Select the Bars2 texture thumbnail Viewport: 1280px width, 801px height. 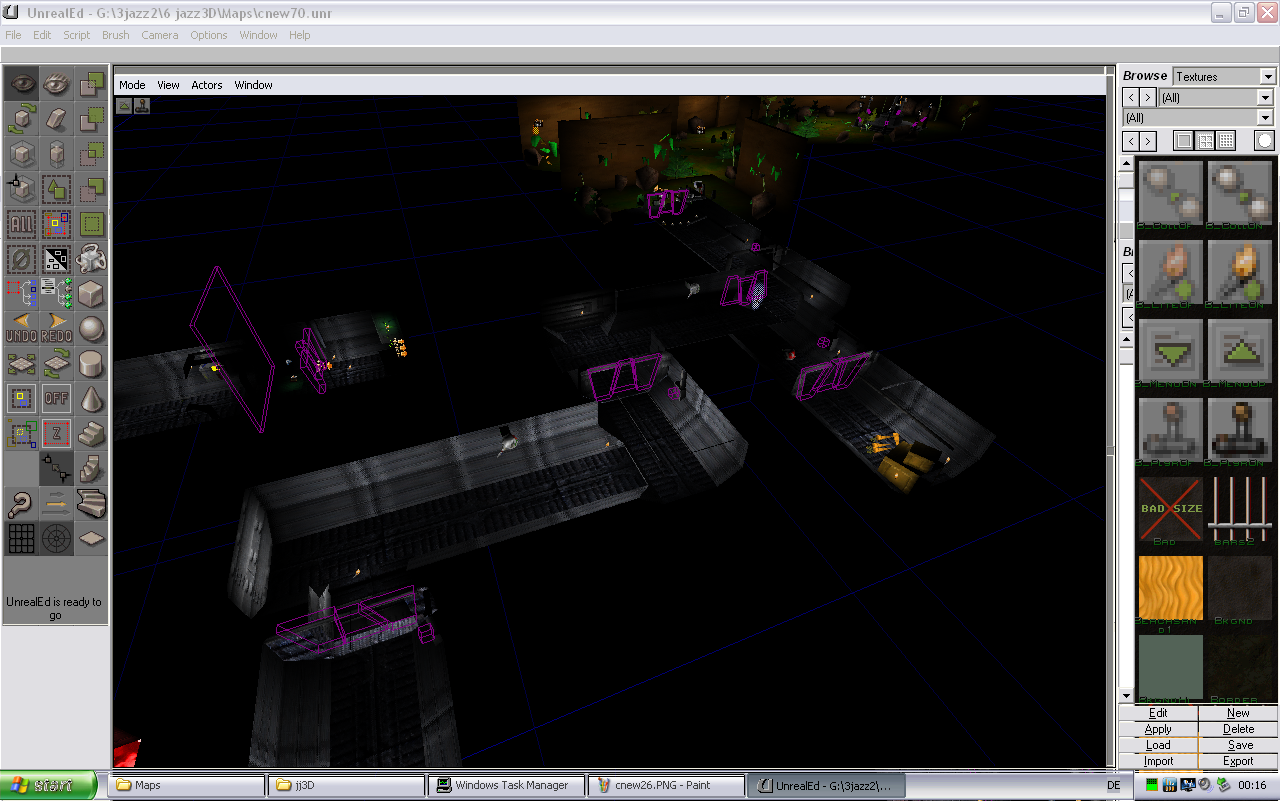pos(1240,509)
